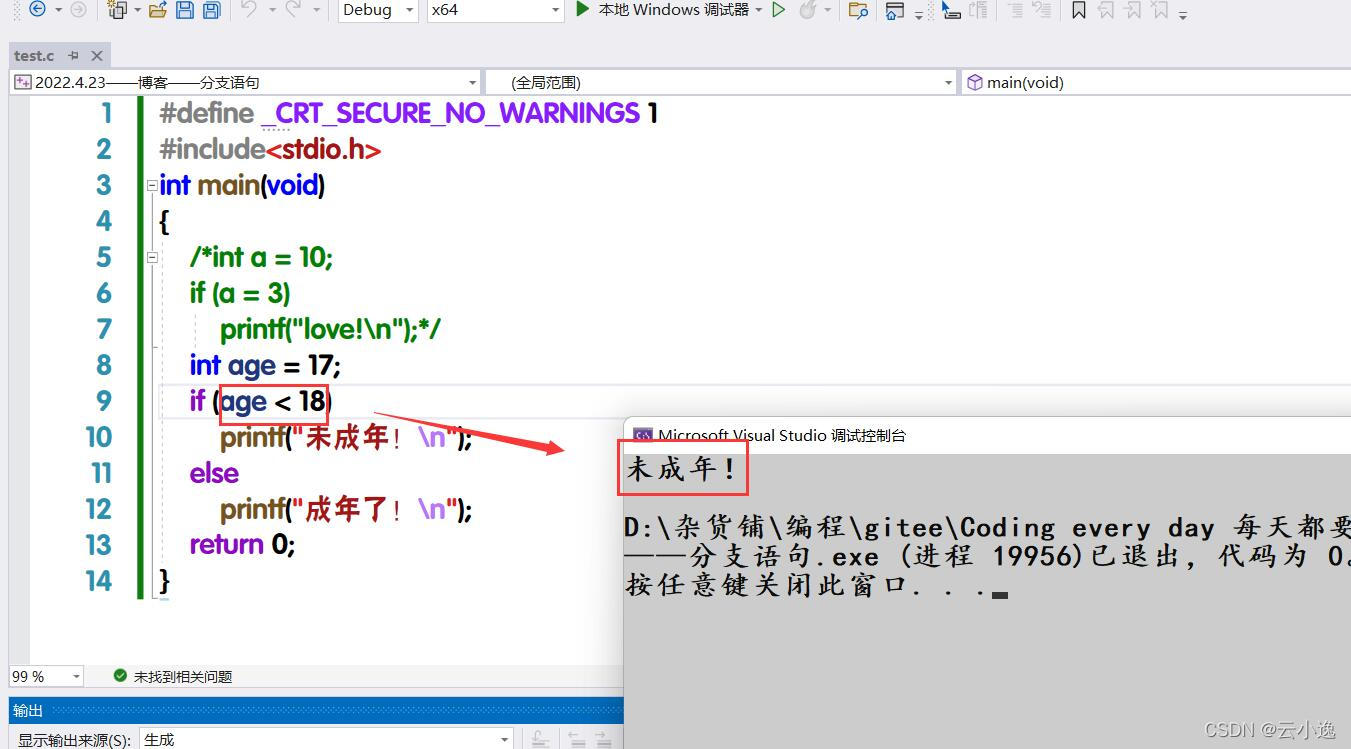This screenshot has height=749, width=1351.
Task: Click the printf("成年了！\n") statement
Action: tap(346, 509)
